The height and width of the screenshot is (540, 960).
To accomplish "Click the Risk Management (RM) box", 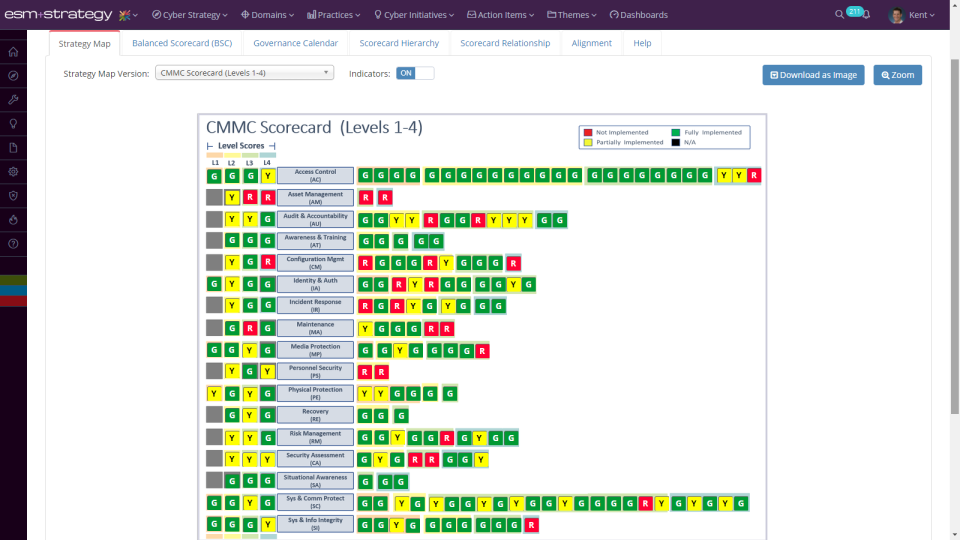I will coord(315,437).
